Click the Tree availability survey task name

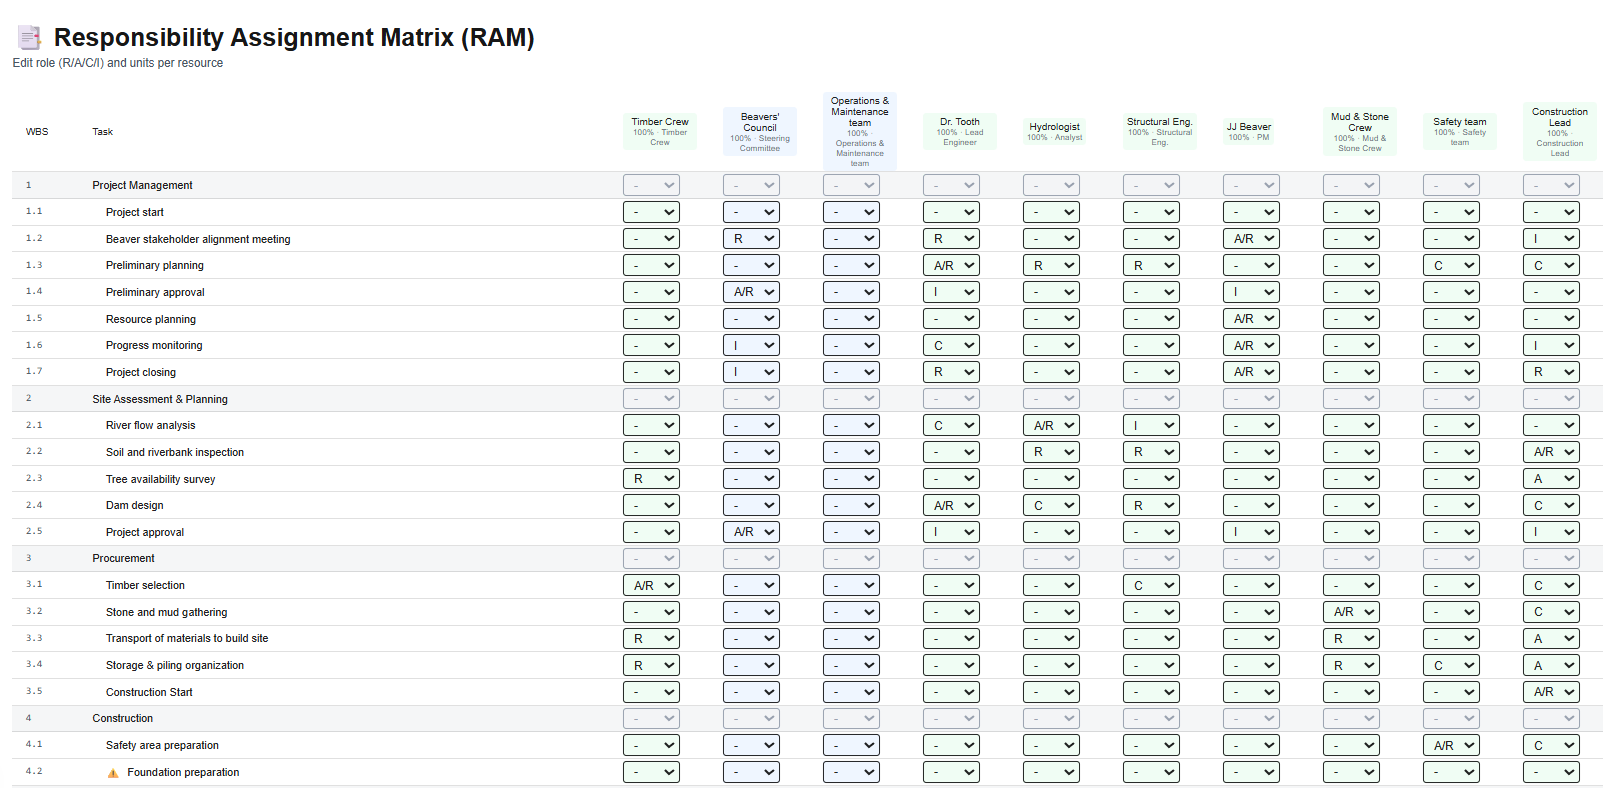pos(160,479)
